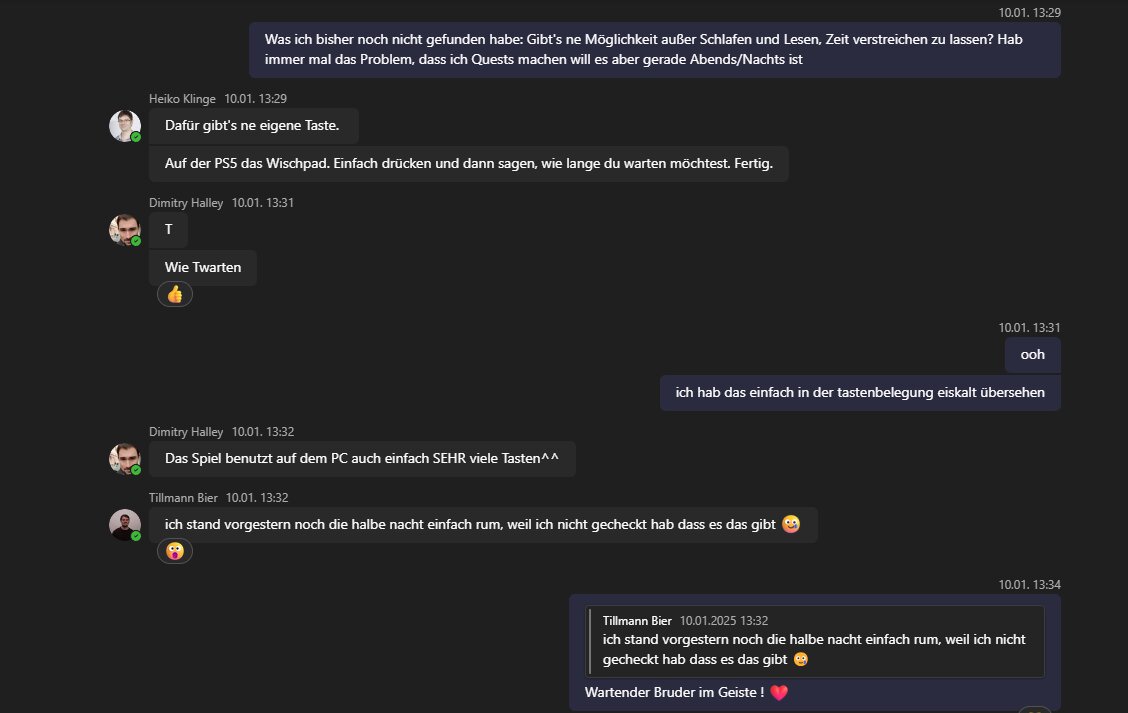This screenshot has height=713, width=1128.
Task: Click Heiko Klinge's profile avatar
Action: point(124,125)
